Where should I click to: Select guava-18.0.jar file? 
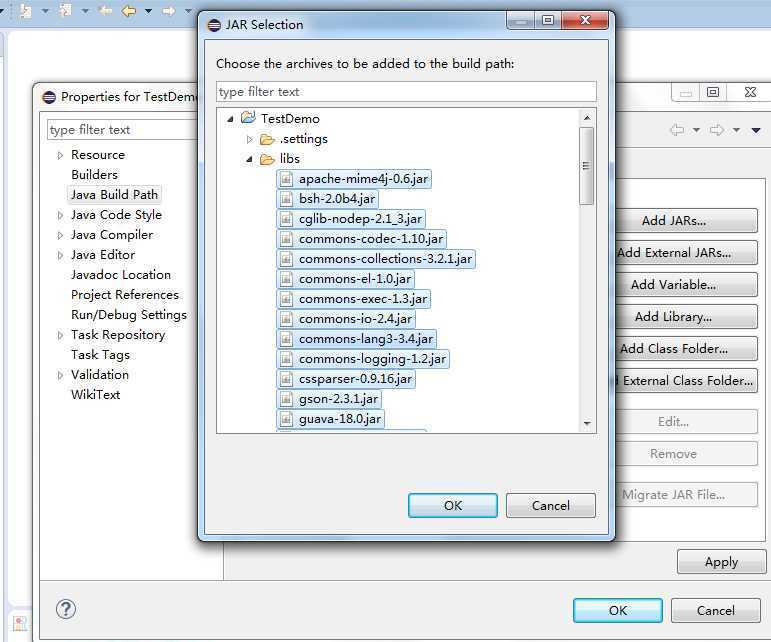click(330, 419)
